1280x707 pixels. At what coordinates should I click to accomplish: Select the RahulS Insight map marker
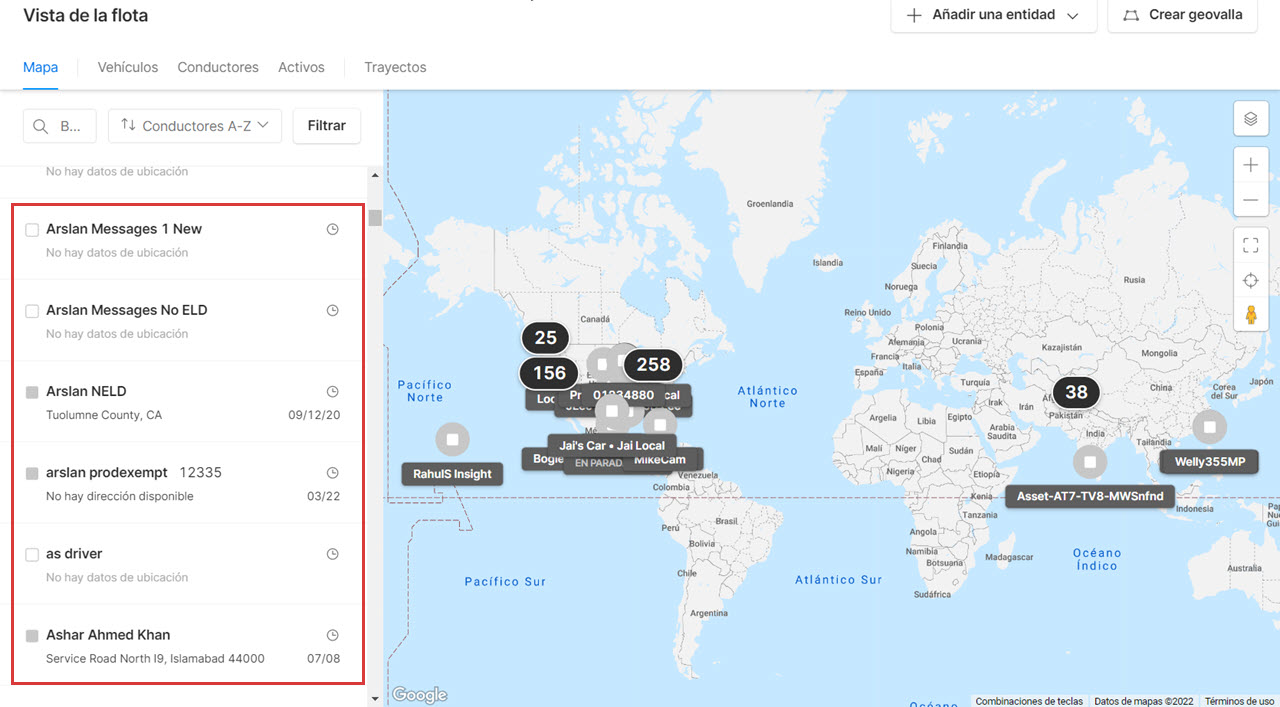click(x=452, y=439)
